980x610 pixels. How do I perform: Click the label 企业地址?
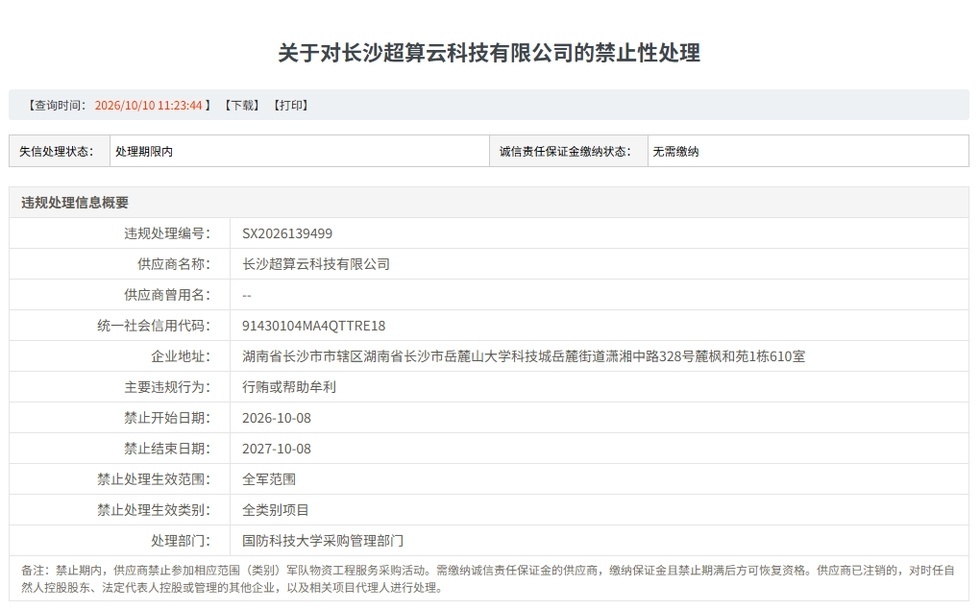pyautogui.click(x=181, y=356)
